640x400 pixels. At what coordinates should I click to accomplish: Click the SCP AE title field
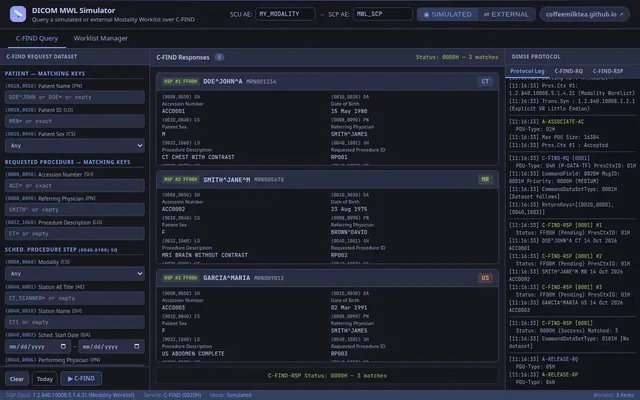pyautogui.click(x=382, y=14)
